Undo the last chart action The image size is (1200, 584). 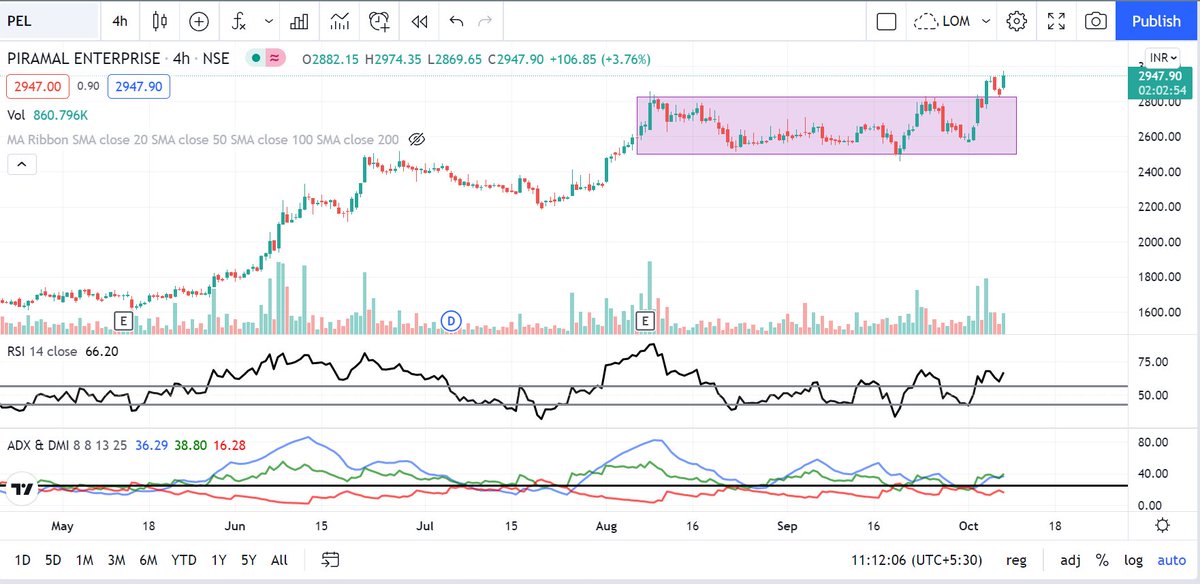(x=458, y=20)
